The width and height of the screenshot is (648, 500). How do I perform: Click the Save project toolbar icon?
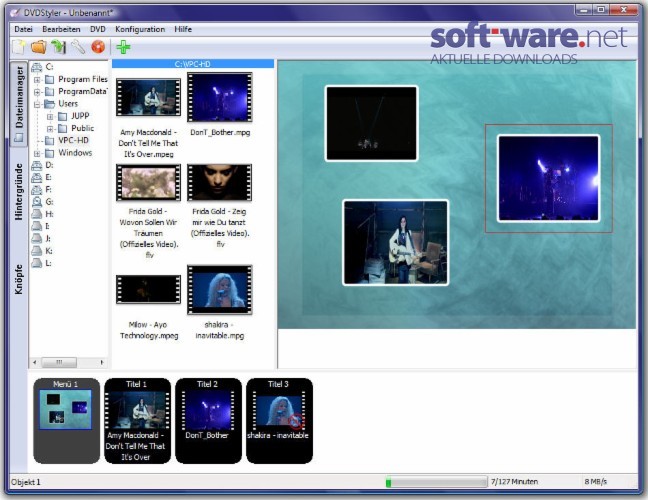click(x=58, y=47)
